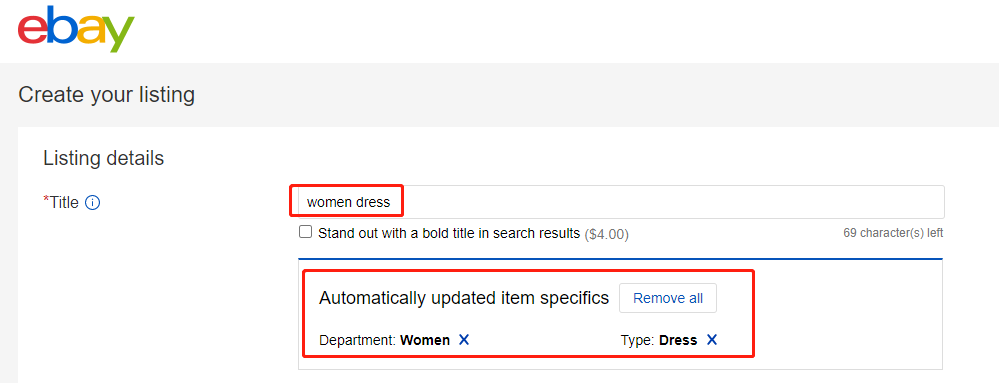This screenshot has width=999, height=383.
Task: Click the 'Automatically updated item specifics' heading
Action: pyautogui.click(x=464, y=298)
